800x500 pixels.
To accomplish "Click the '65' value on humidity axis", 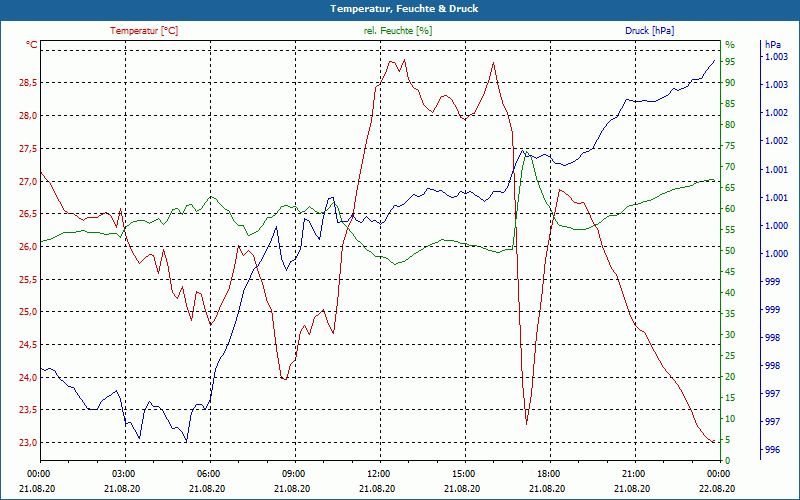I will click(730, 188).
